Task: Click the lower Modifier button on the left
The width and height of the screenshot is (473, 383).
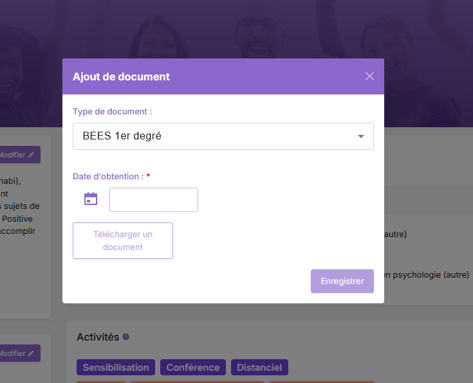Action: [19, 353]
